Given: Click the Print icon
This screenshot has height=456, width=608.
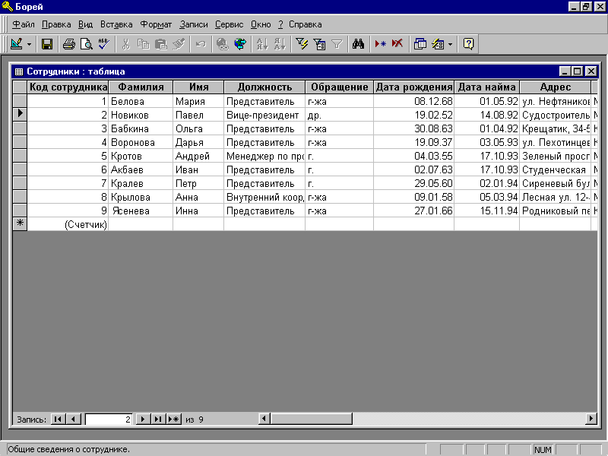Looking at the screenshot, I should coord(69,44).
